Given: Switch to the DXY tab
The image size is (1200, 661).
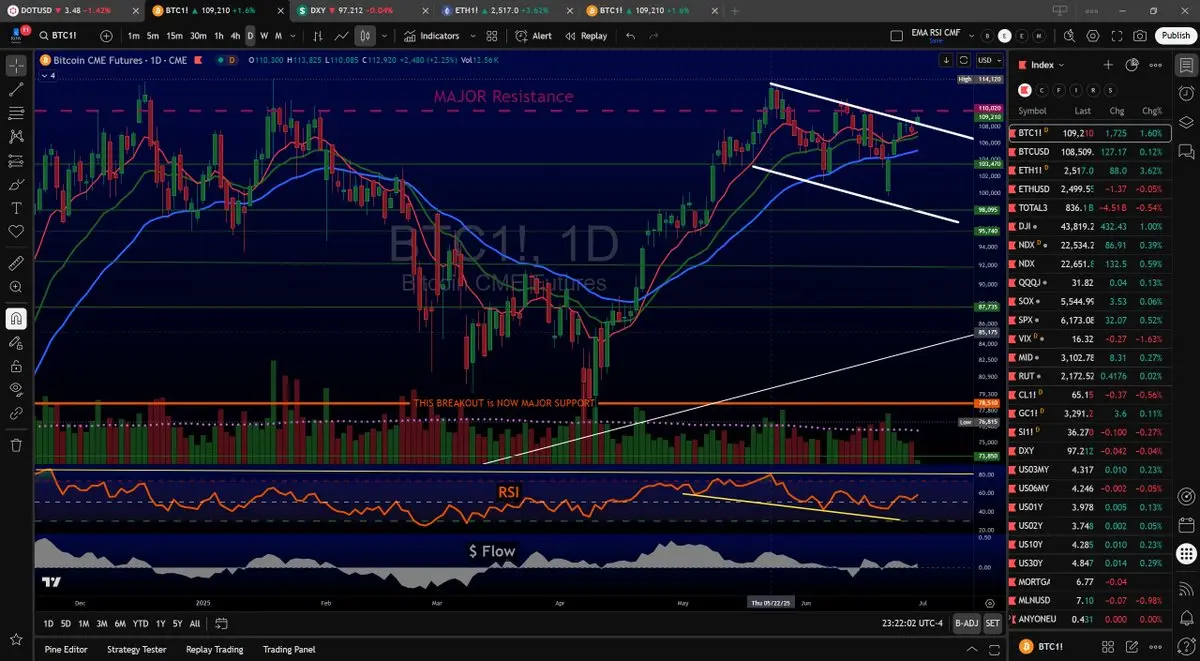Looking at the screenshot, I should tap(358, 10).
